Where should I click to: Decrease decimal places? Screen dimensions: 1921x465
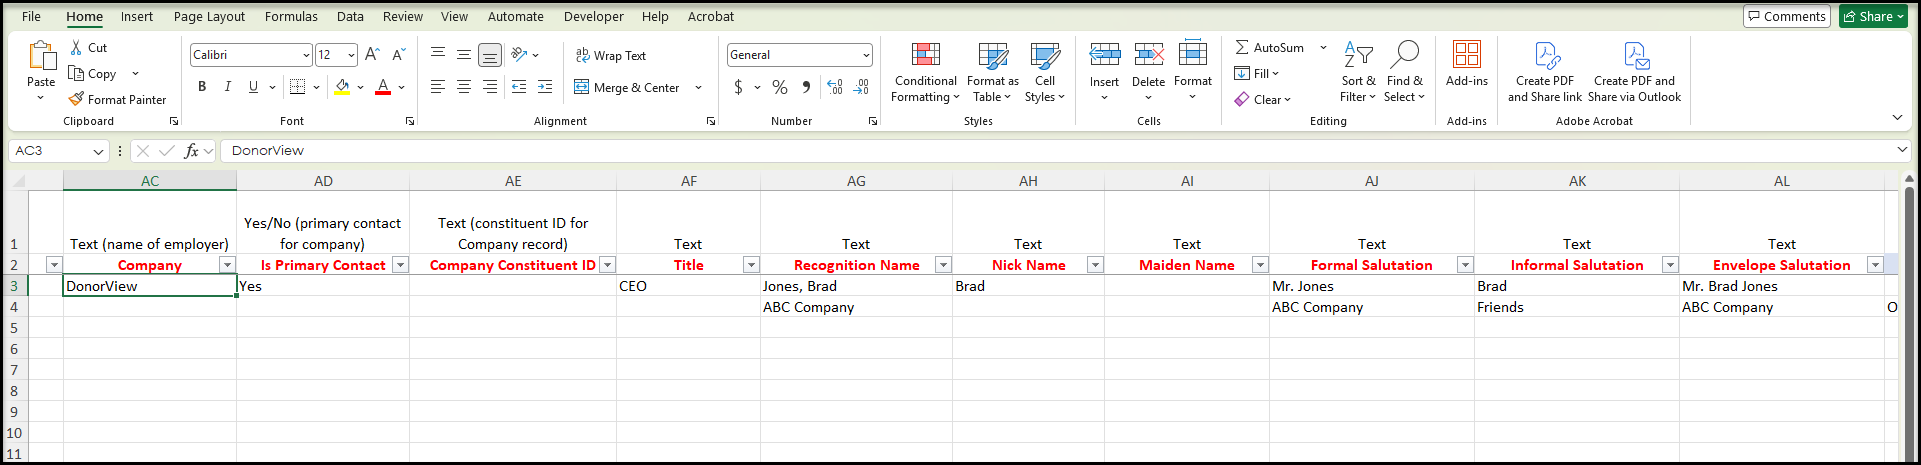[861, 87]
